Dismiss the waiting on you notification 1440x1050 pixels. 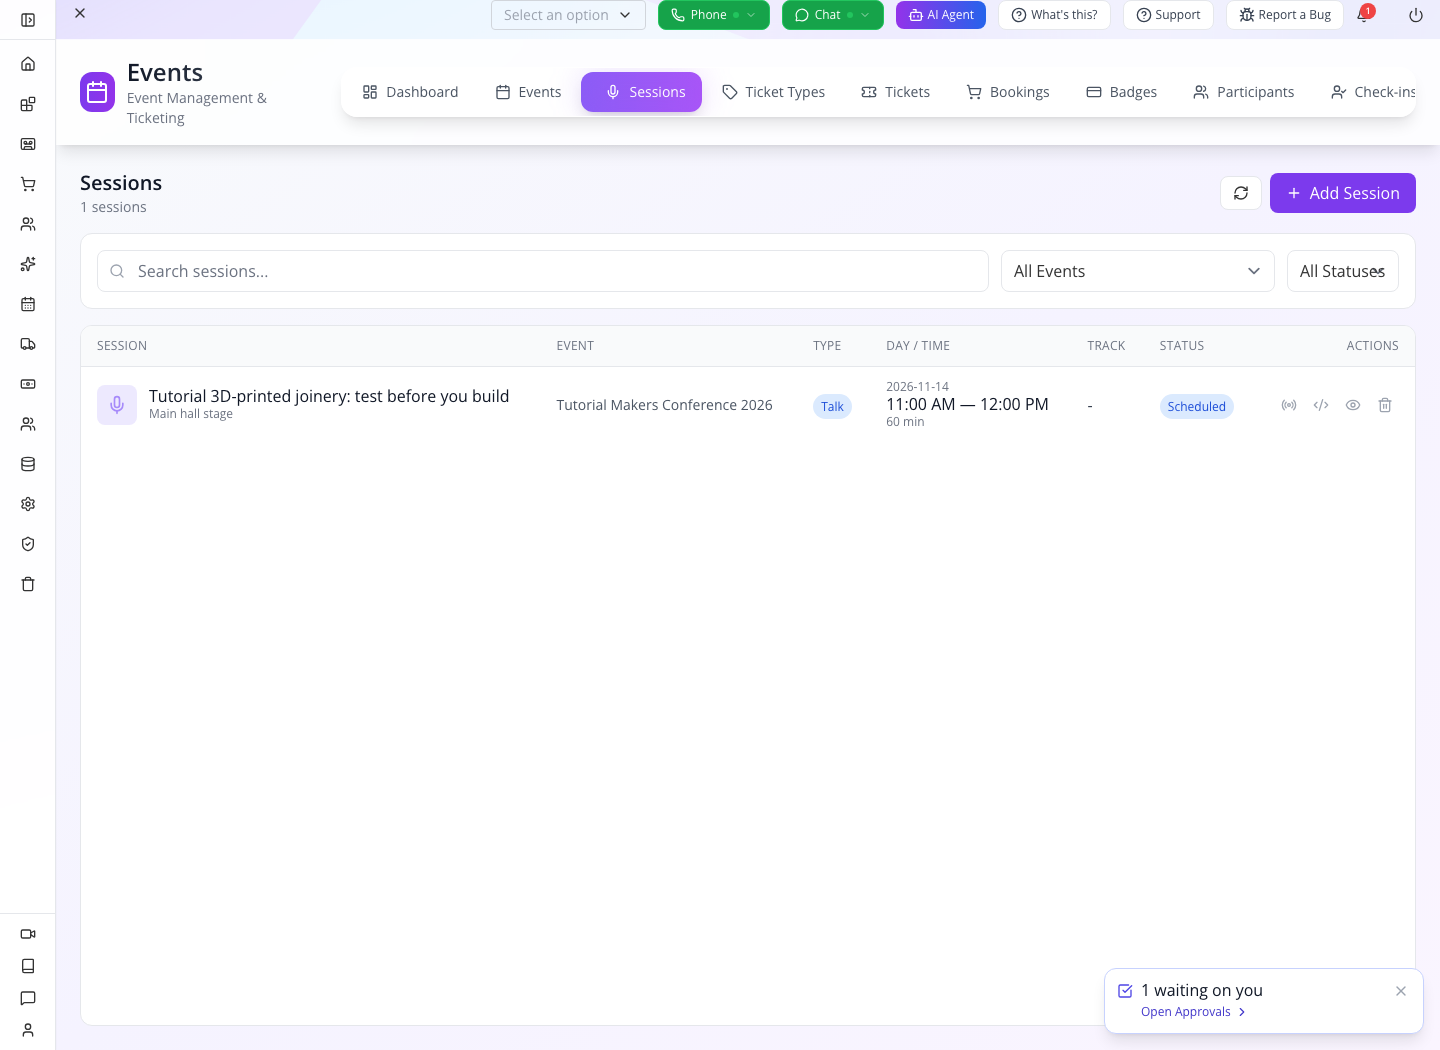pyautogui.click(x=1401, y=991)
